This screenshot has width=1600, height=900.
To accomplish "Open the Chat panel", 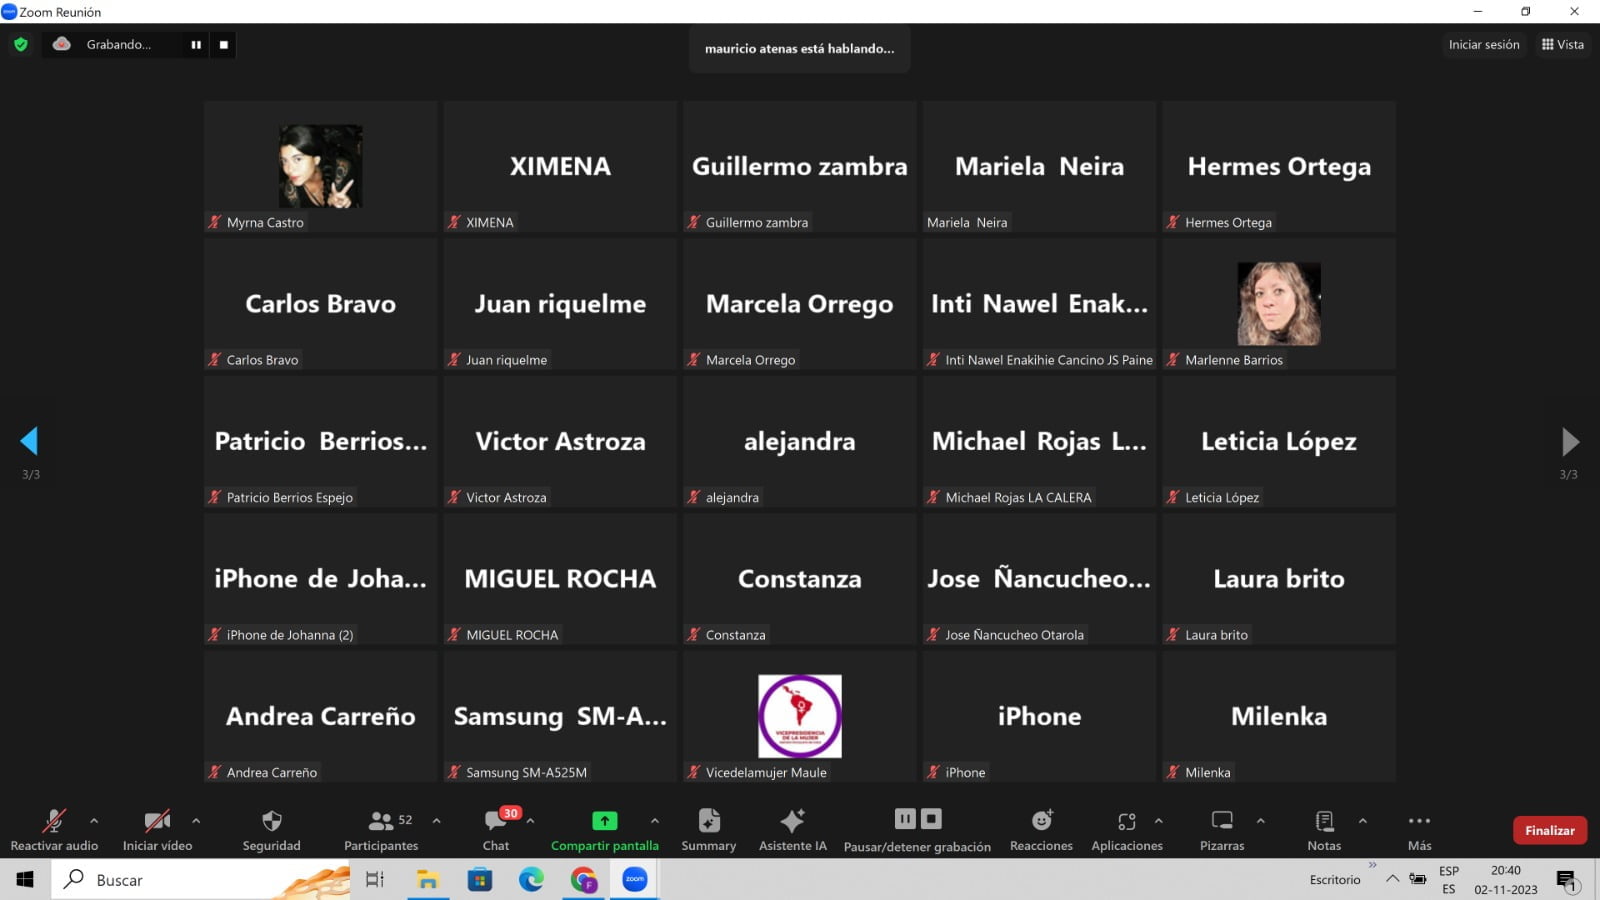I will tap(496, 821).
